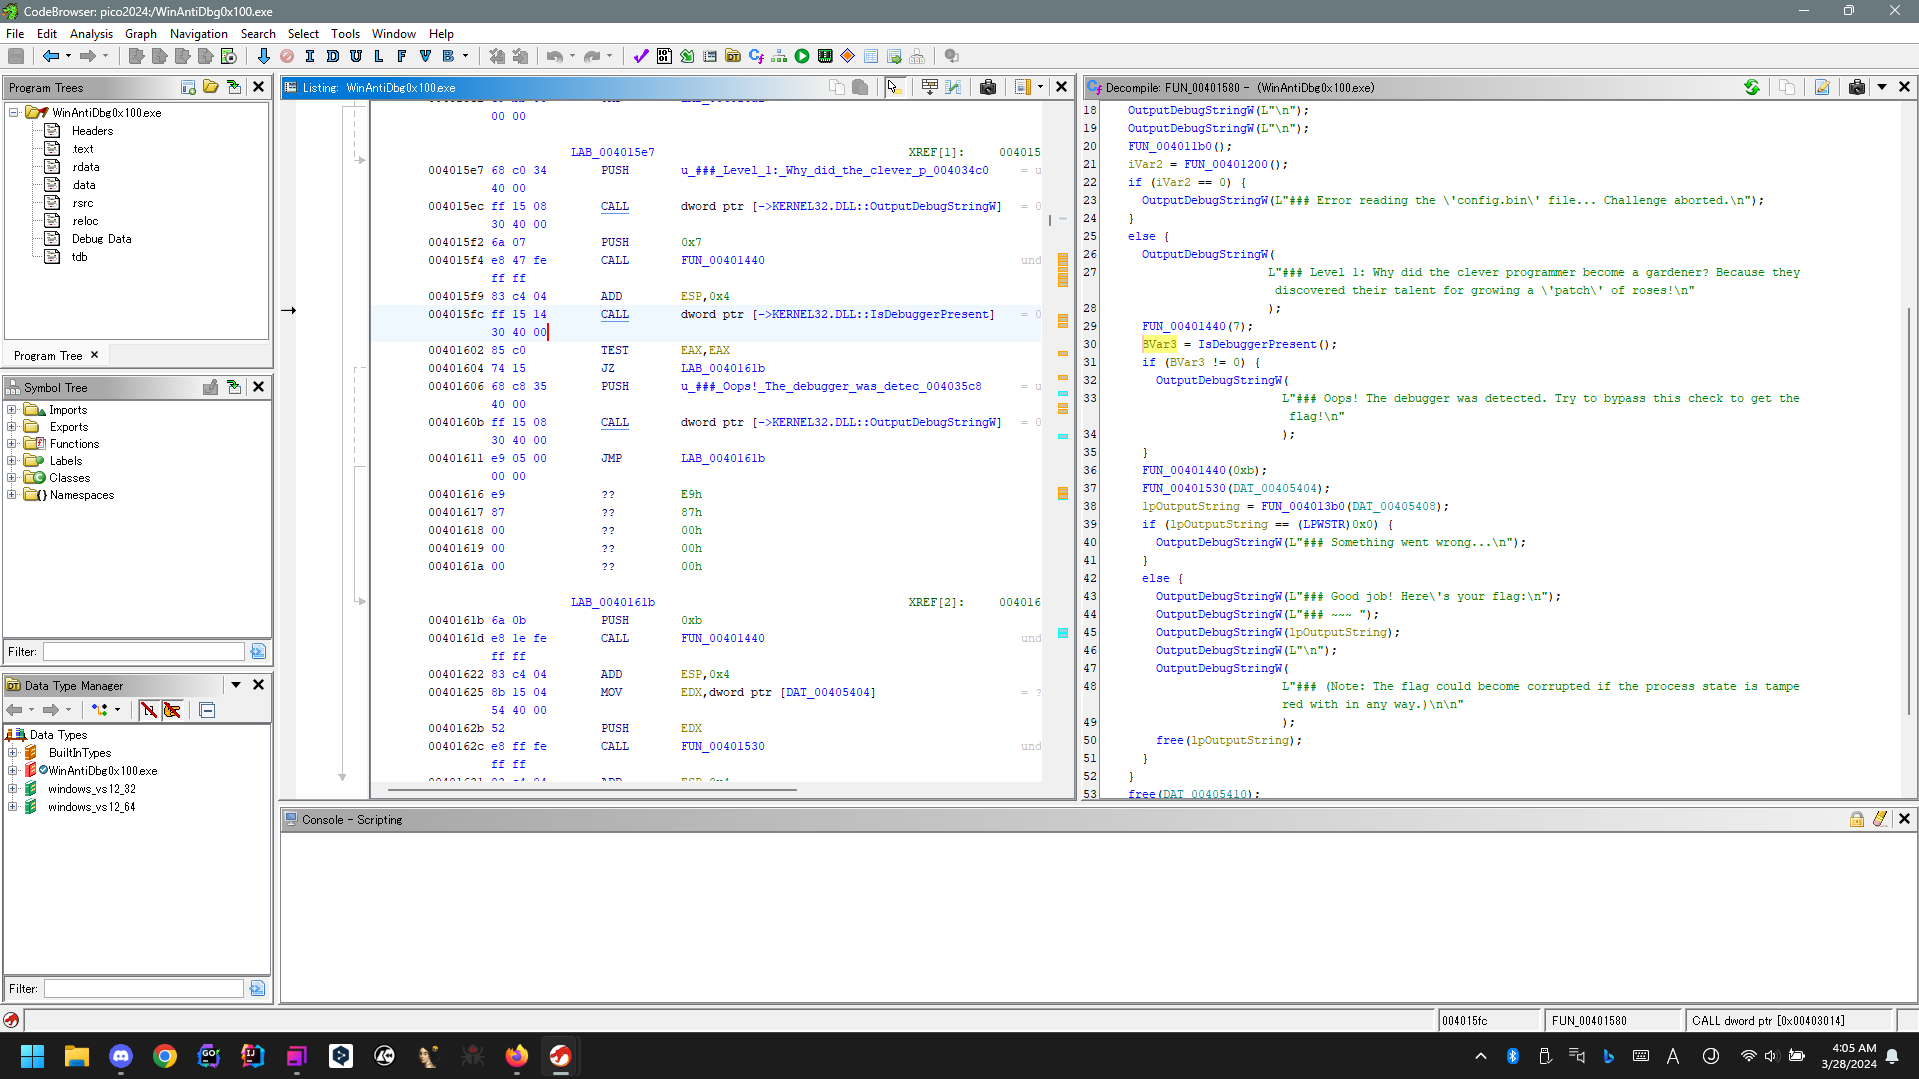
Task: Click the Navigate Back arrow in toolbar
Action: [50, 56]
